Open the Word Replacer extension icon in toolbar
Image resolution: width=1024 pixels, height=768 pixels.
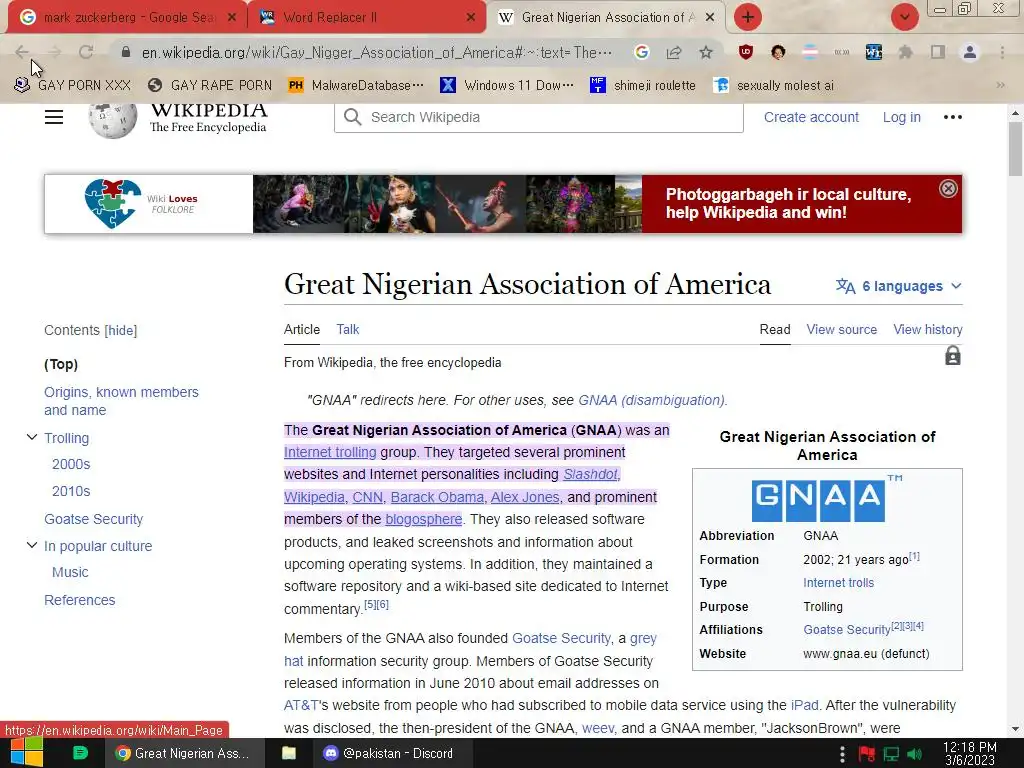pyautogui.click(x=874, y=52)
